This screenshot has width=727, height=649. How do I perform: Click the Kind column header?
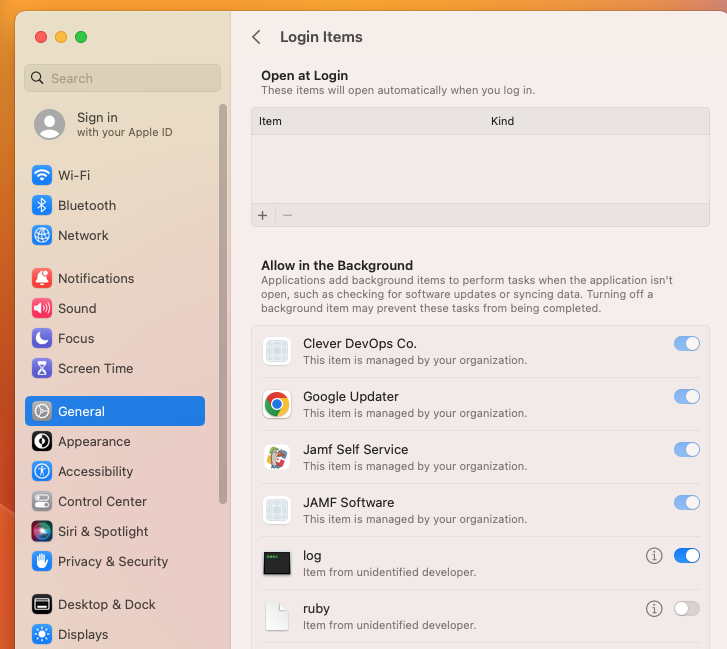coord(503,121)
